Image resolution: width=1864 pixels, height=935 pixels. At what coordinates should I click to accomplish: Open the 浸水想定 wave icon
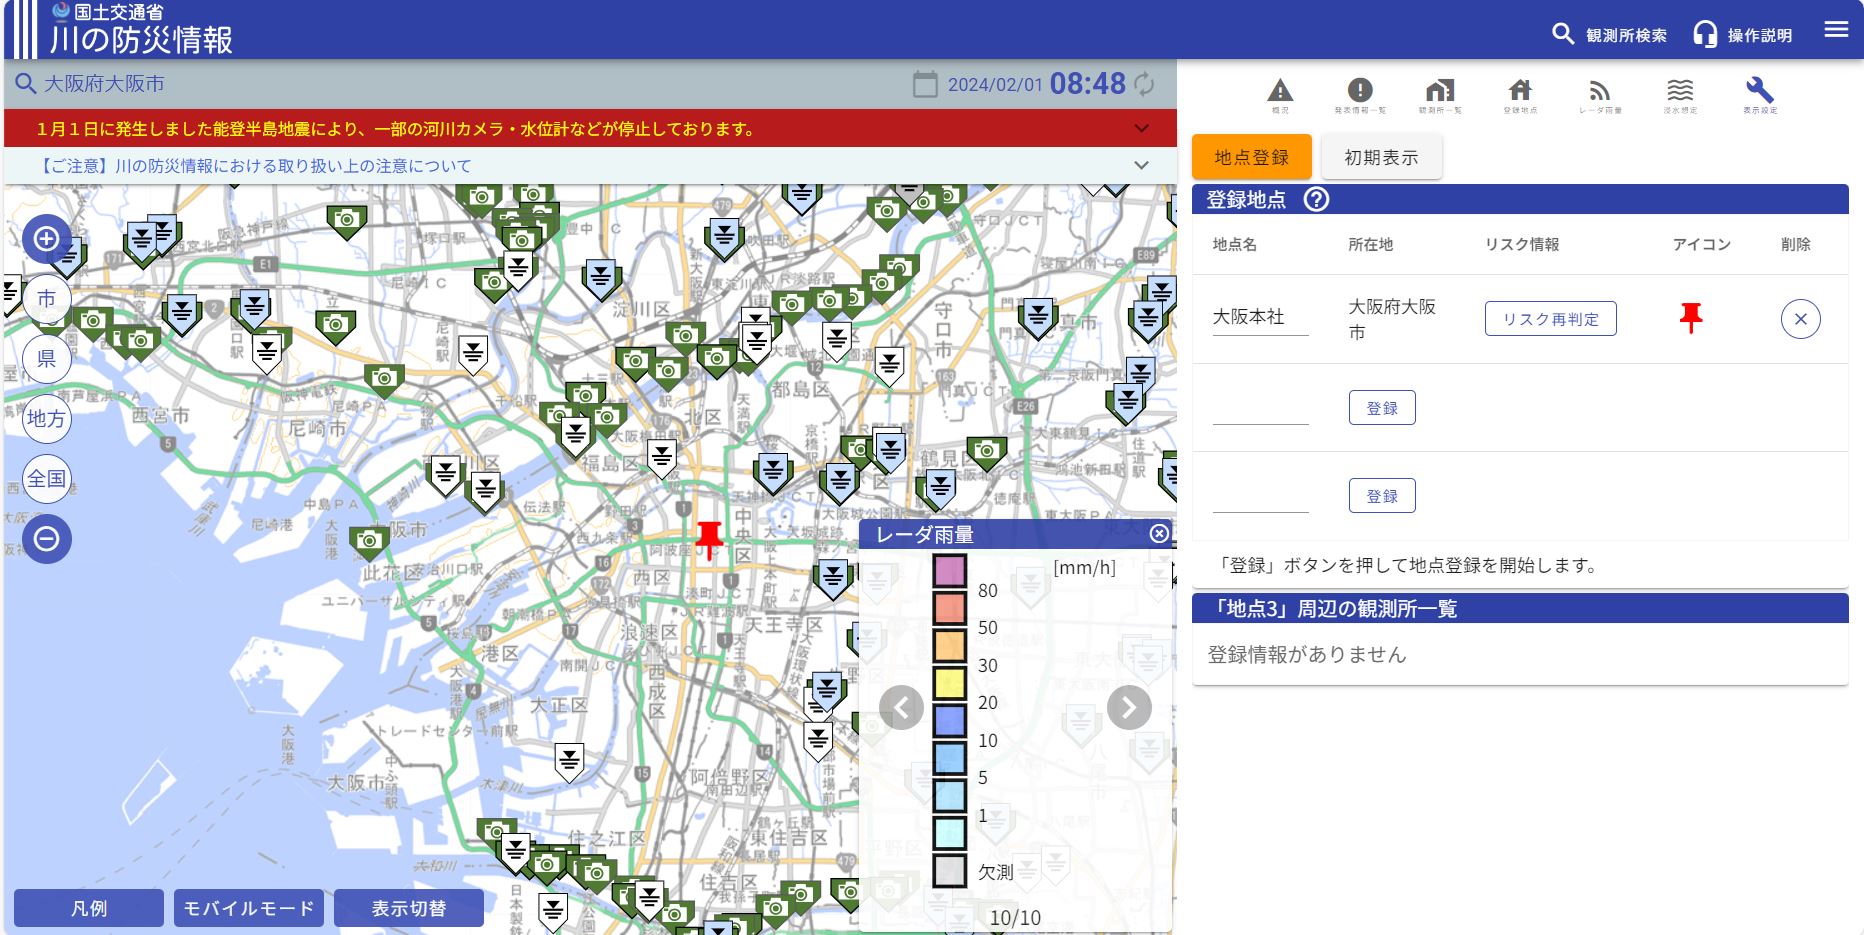(x=1680, y=94)
